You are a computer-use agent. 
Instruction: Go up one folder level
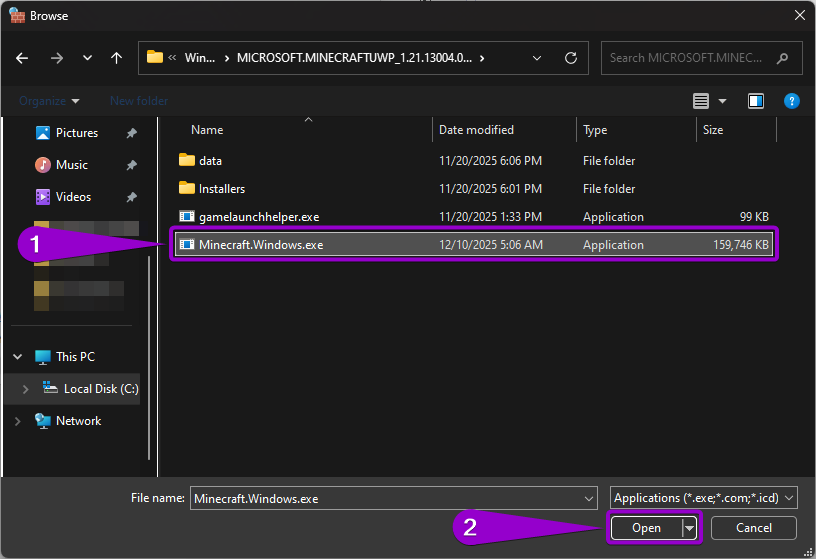point(117,58)
